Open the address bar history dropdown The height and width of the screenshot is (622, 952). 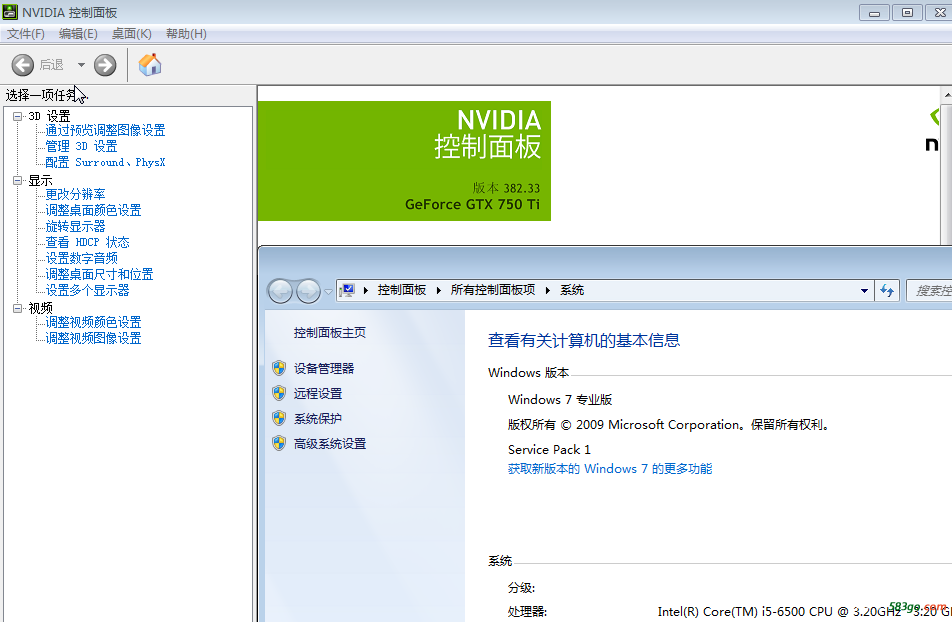864,291
